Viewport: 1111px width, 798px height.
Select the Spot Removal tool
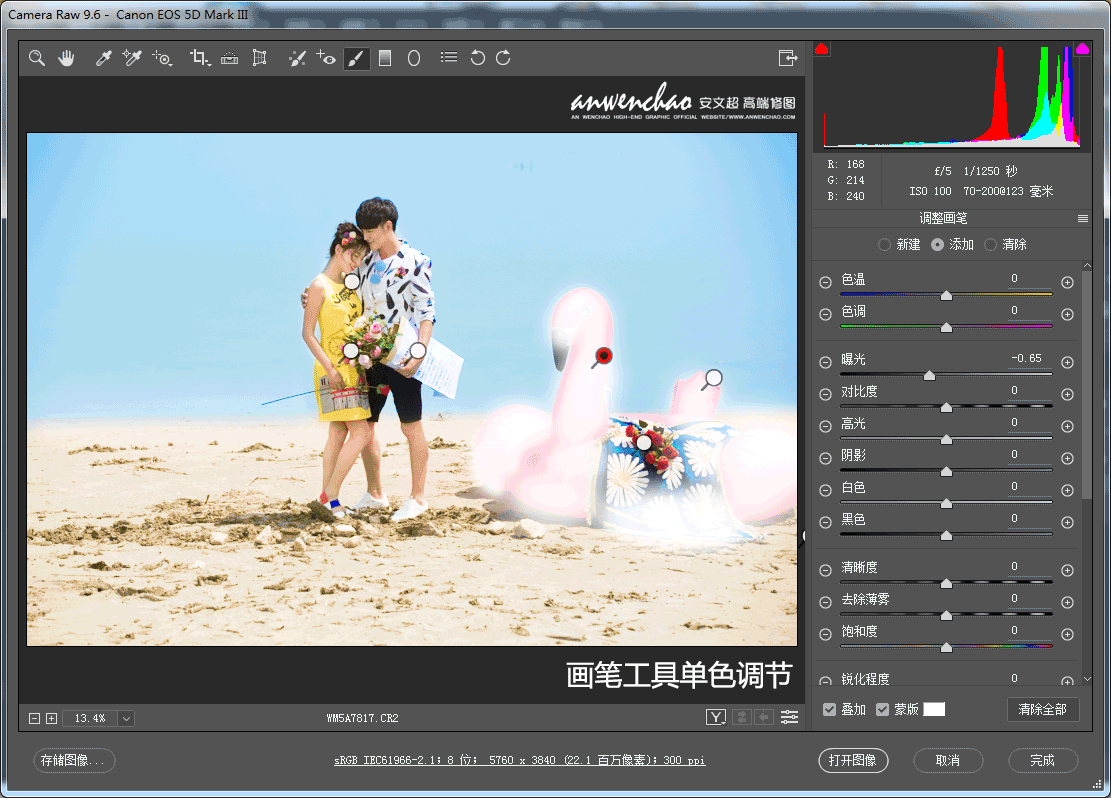297,58
